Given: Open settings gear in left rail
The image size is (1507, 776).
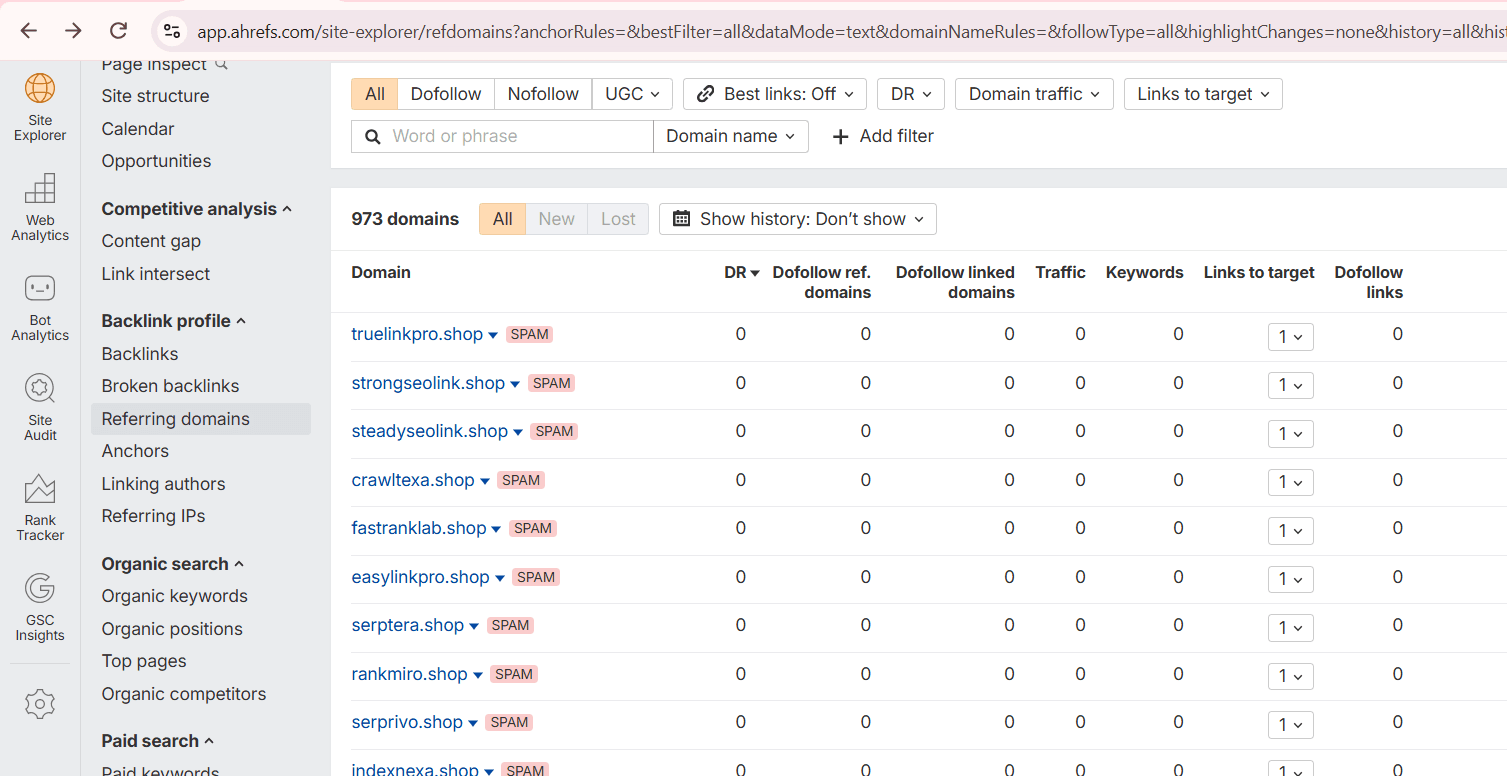Looking at the screenshot, I should [x=40, y=704].
